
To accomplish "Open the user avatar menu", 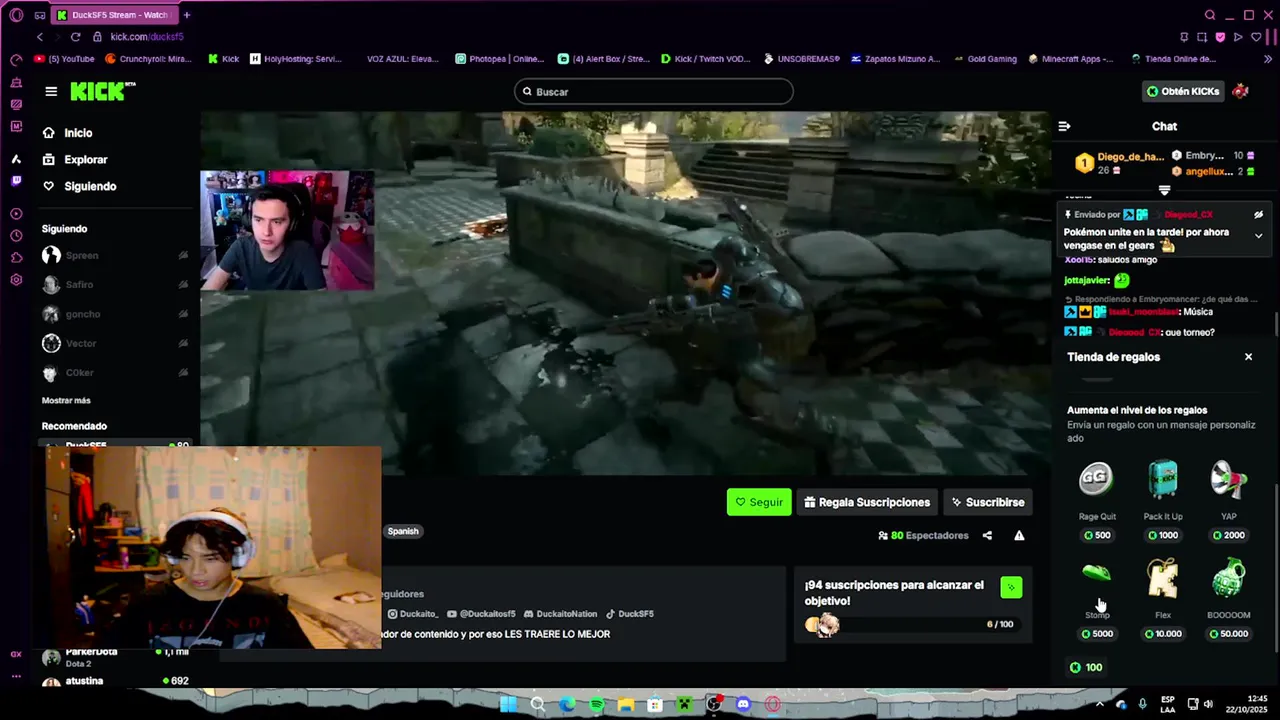I will pos(1241,91).
